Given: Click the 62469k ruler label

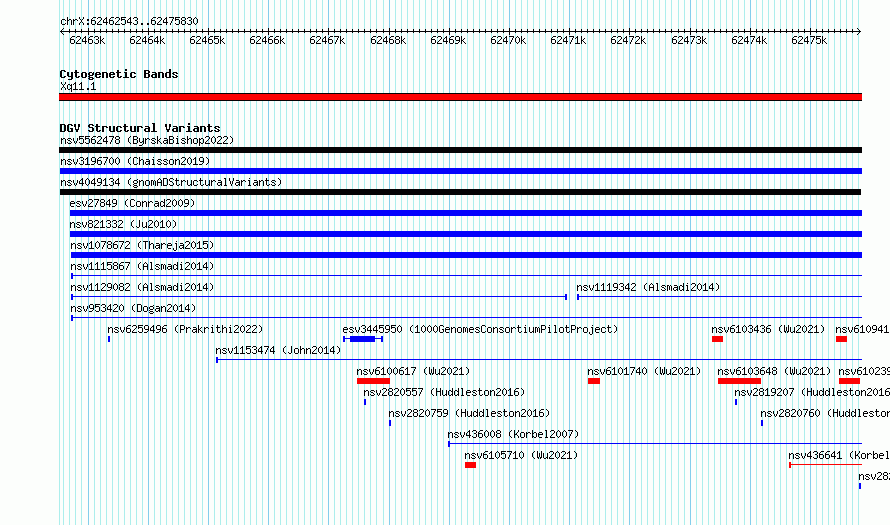Looking at the screenshot, I should point(448,40).
